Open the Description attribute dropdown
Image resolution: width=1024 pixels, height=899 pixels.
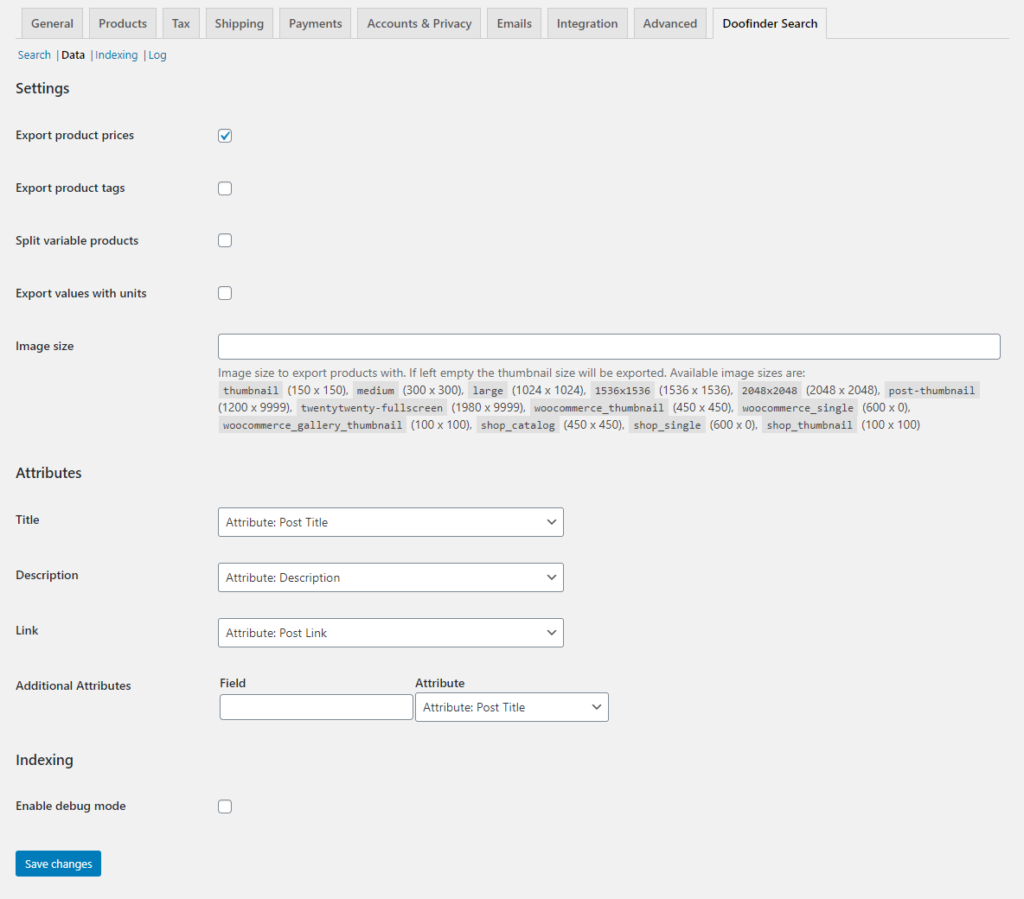coord(390,578)
